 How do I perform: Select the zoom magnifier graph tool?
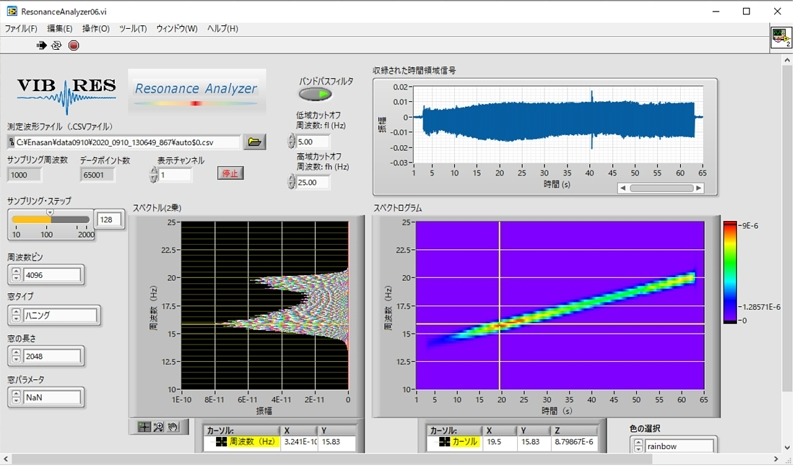coord(159,427)
